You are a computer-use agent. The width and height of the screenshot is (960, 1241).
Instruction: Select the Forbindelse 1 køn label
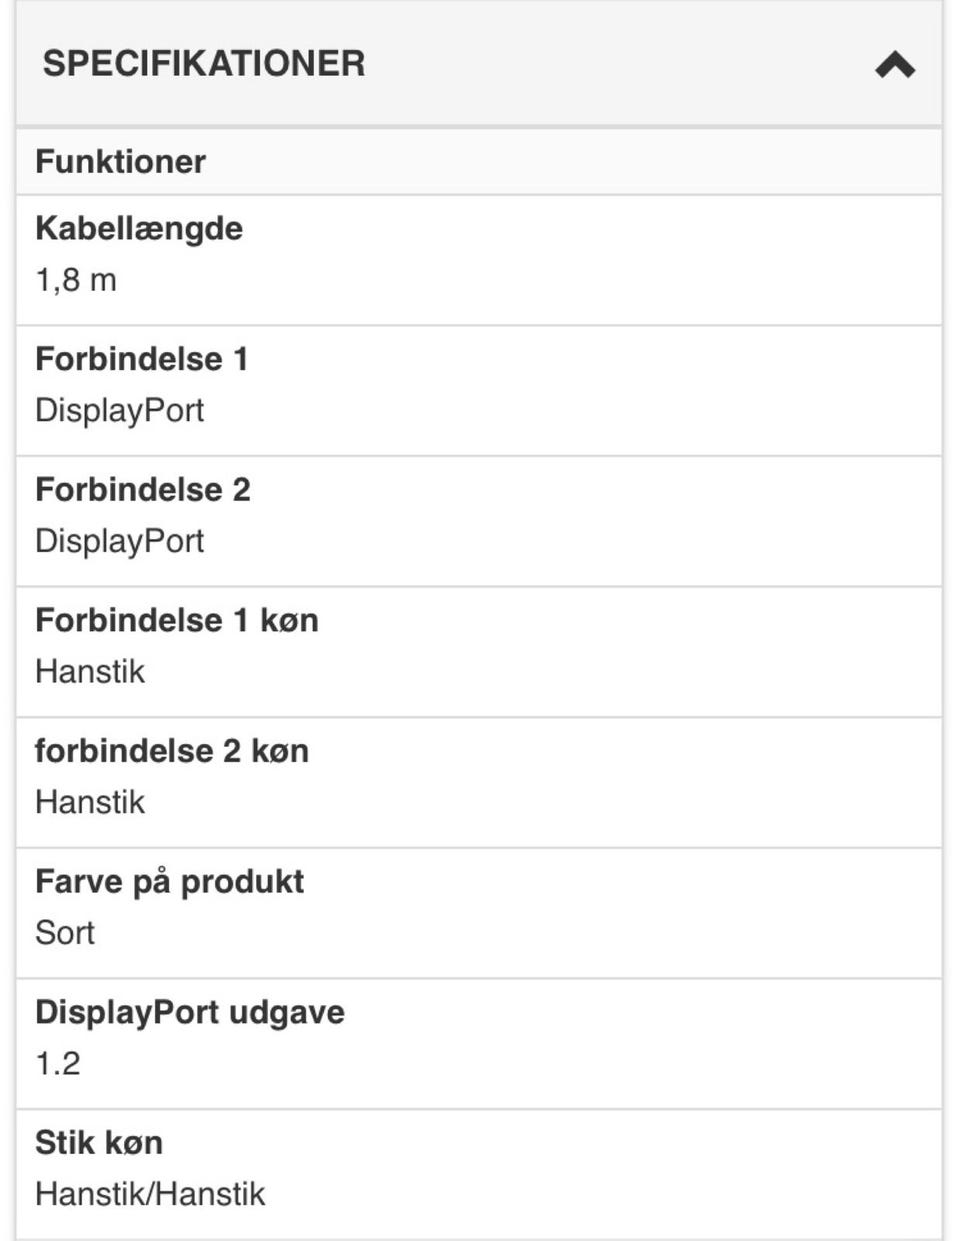[177, 621]
